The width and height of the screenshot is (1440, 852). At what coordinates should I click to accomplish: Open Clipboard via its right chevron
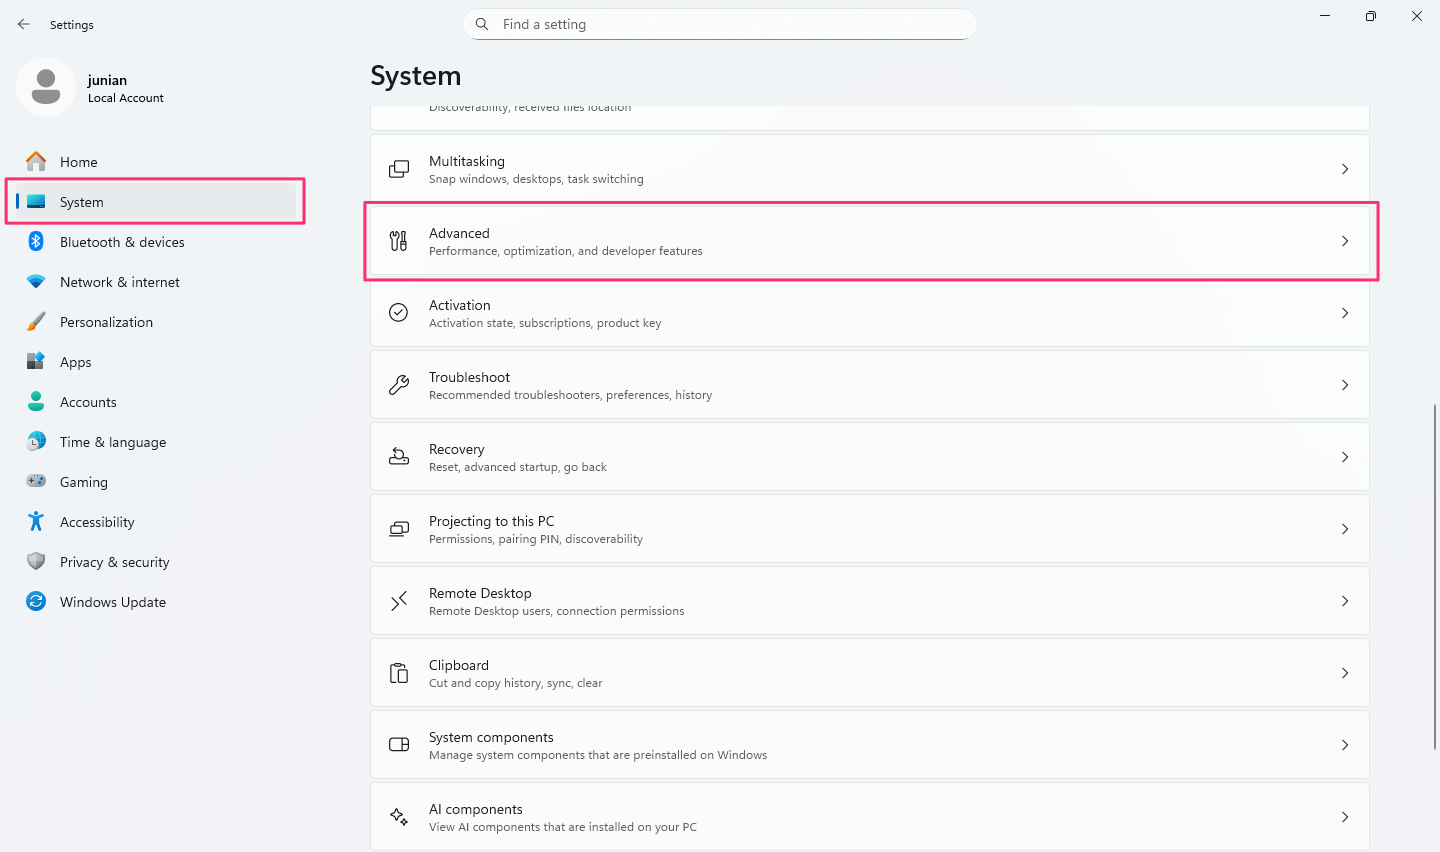1345,673
